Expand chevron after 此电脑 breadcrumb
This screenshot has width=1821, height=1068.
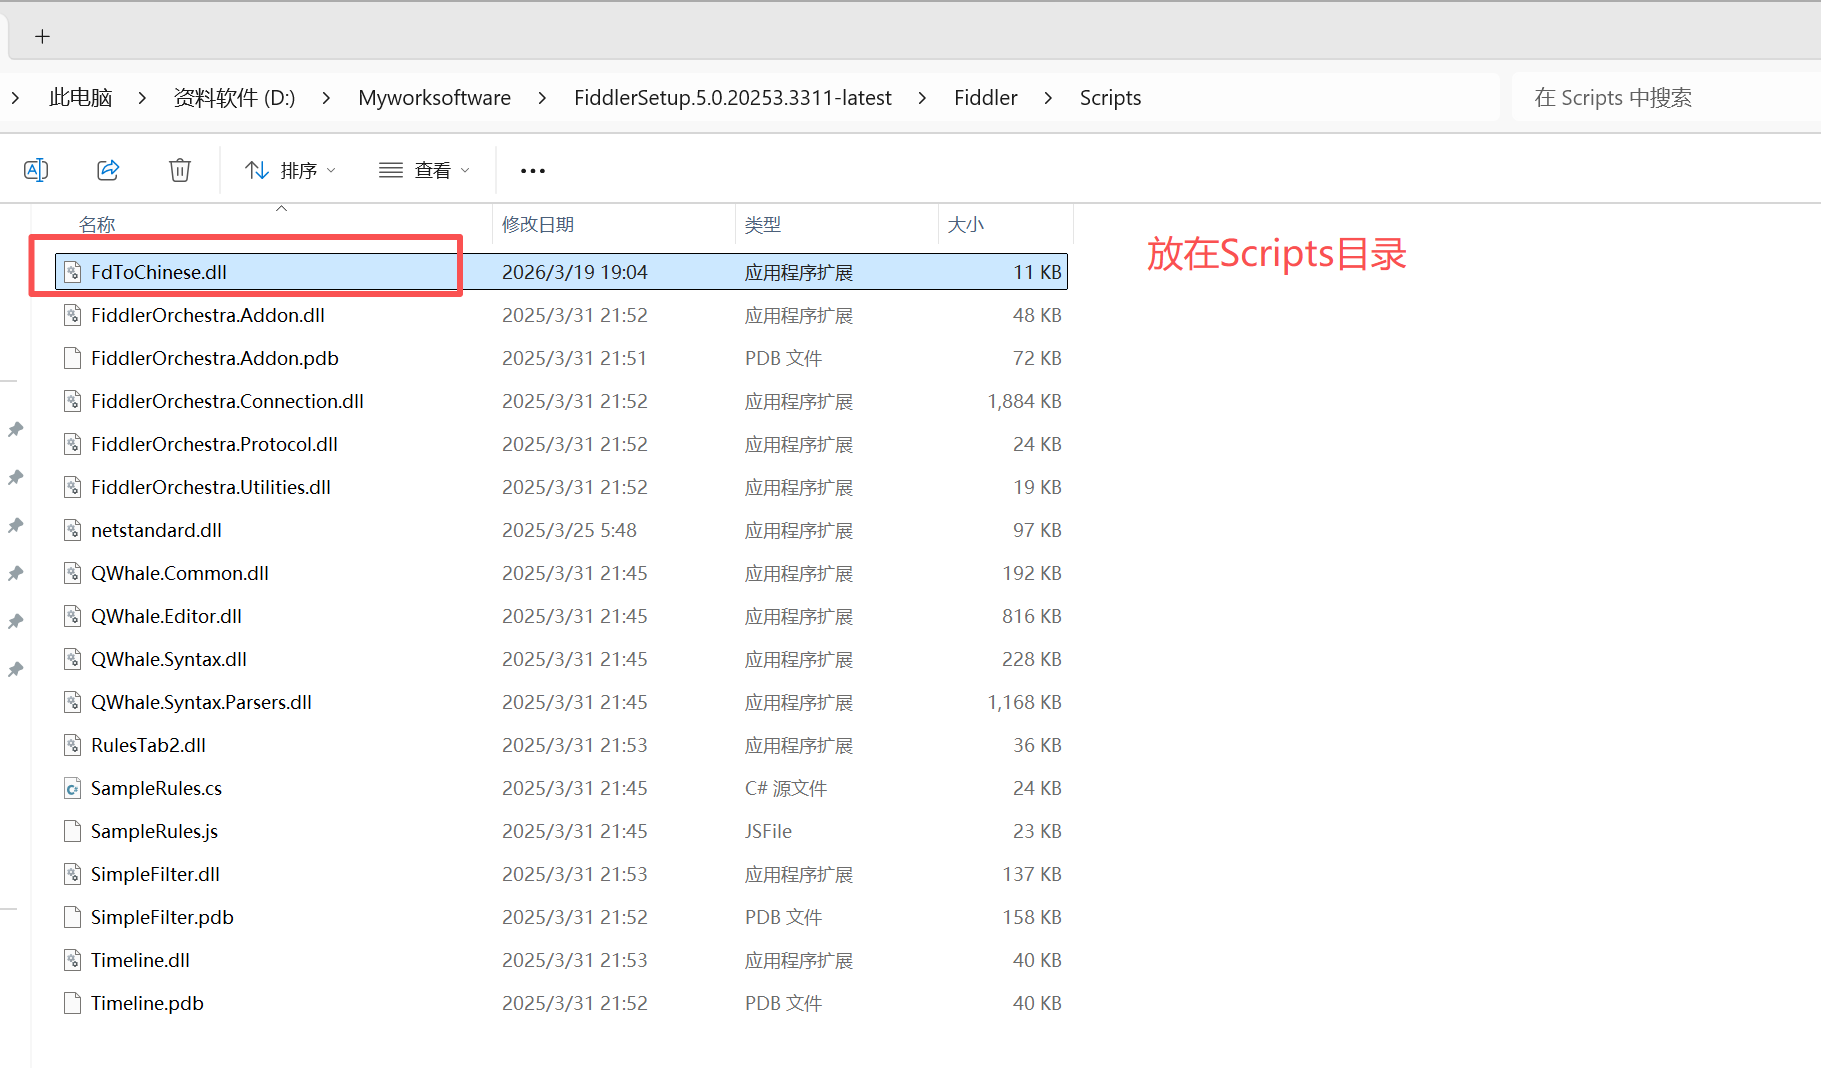[142, 98]
